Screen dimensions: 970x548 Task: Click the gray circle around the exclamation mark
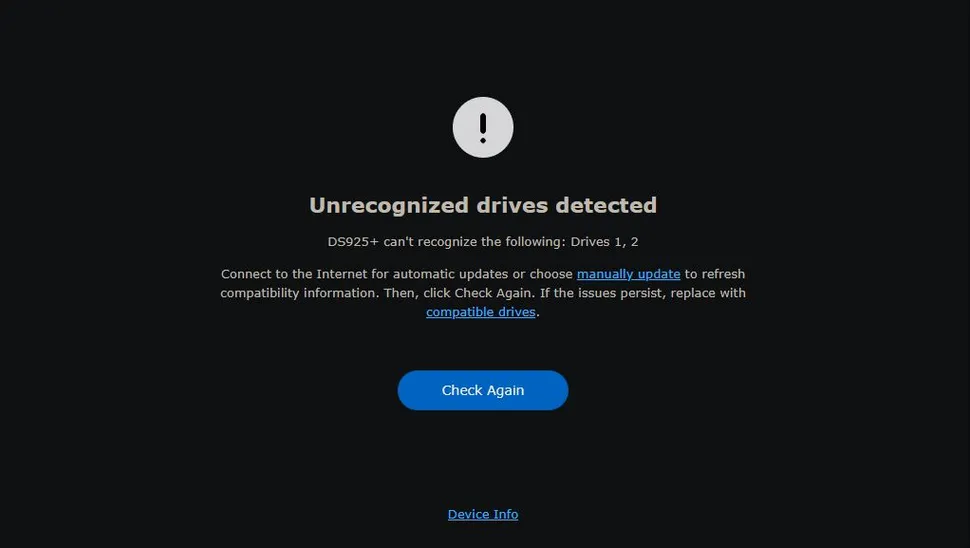point(483,127)
